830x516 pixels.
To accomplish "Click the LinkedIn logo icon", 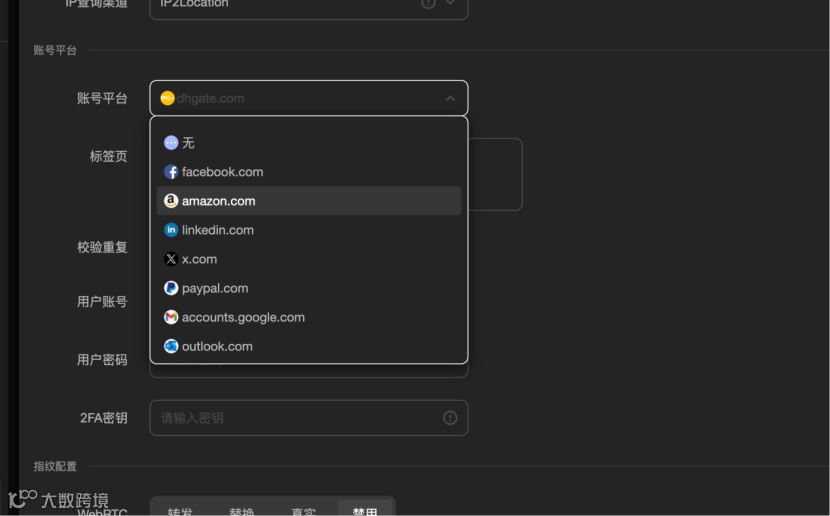I will click(171, 230).
